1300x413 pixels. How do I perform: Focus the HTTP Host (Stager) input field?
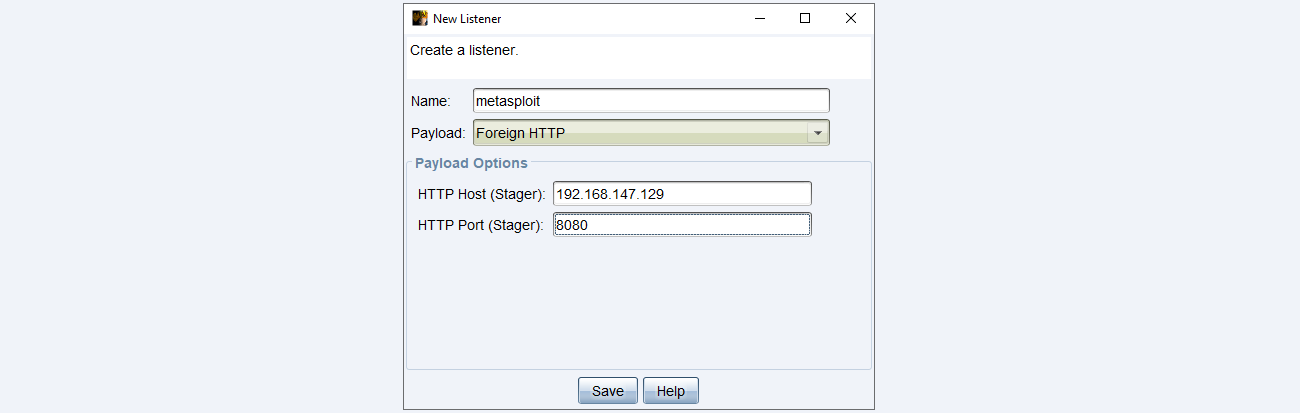click(682, 194)
